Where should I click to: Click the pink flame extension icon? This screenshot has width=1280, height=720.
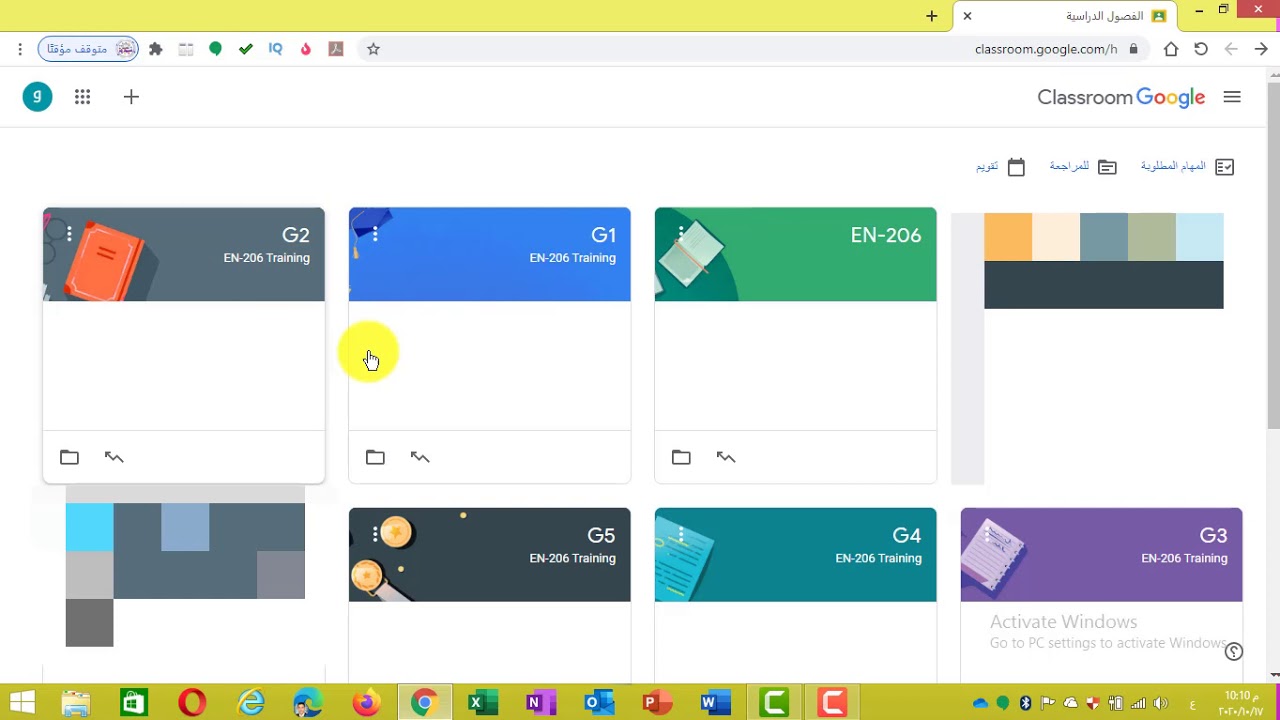point(306,49)
